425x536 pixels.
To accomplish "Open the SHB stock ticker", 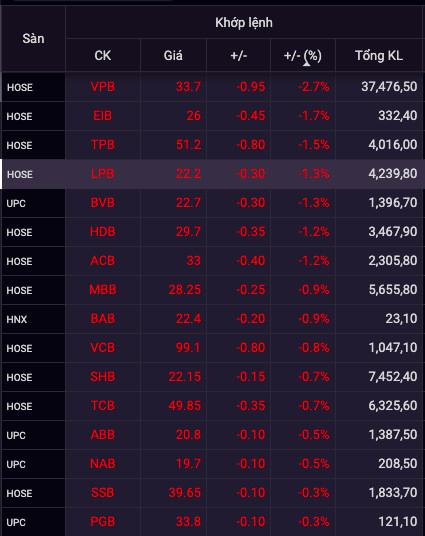I will [x=103, y=377].
